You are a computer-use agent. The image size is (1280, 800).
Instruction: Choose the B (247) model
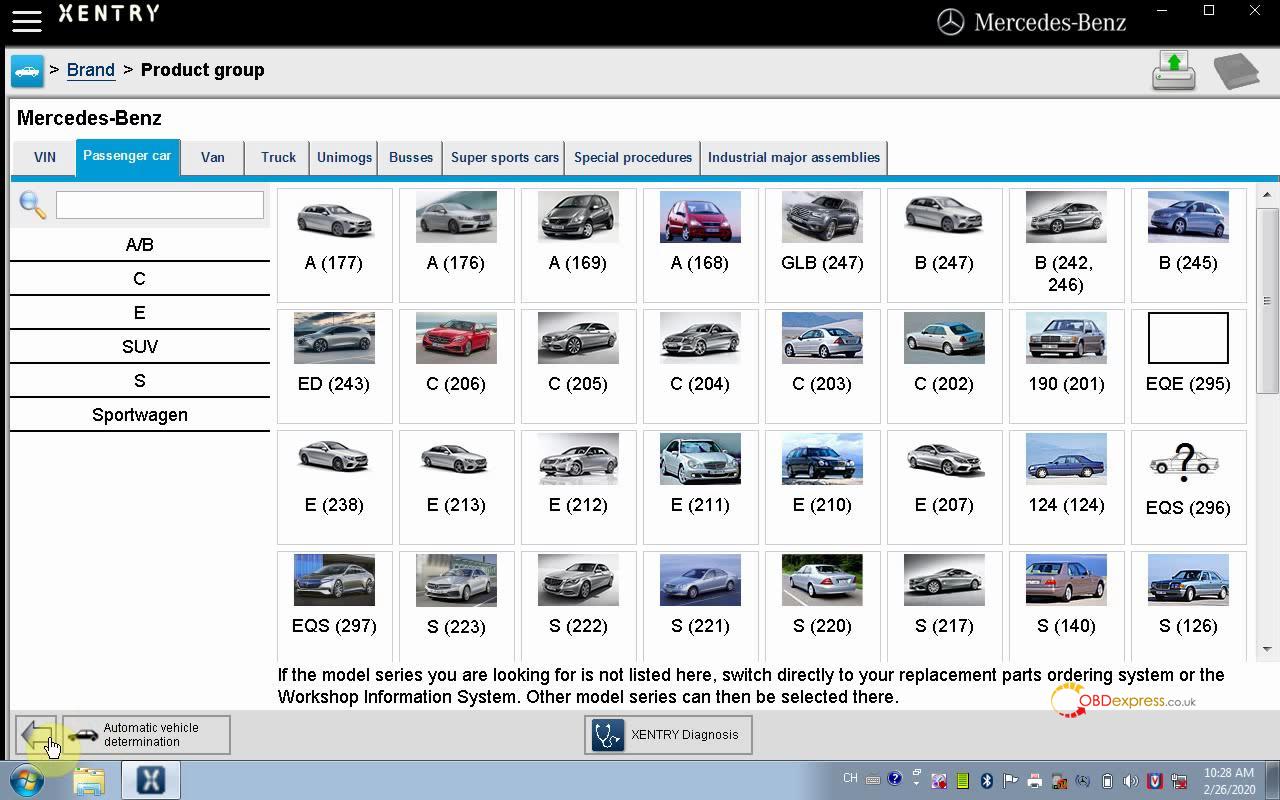(944, 245)
